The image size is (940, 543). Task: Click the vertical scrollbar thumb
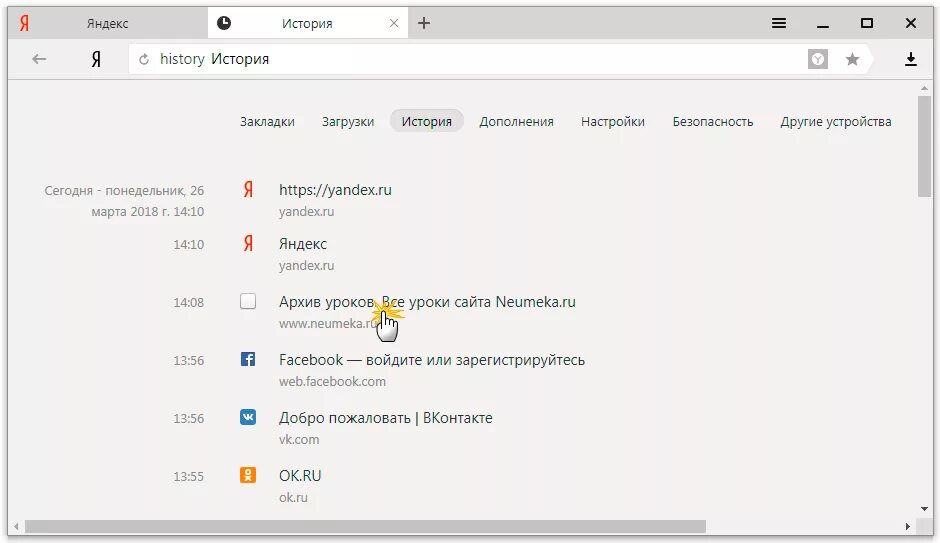pyautogui.click(x=924, y=146)
